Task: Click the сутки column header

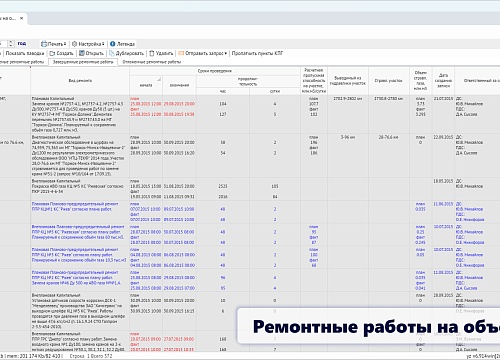Action: (x=275, y=91)
